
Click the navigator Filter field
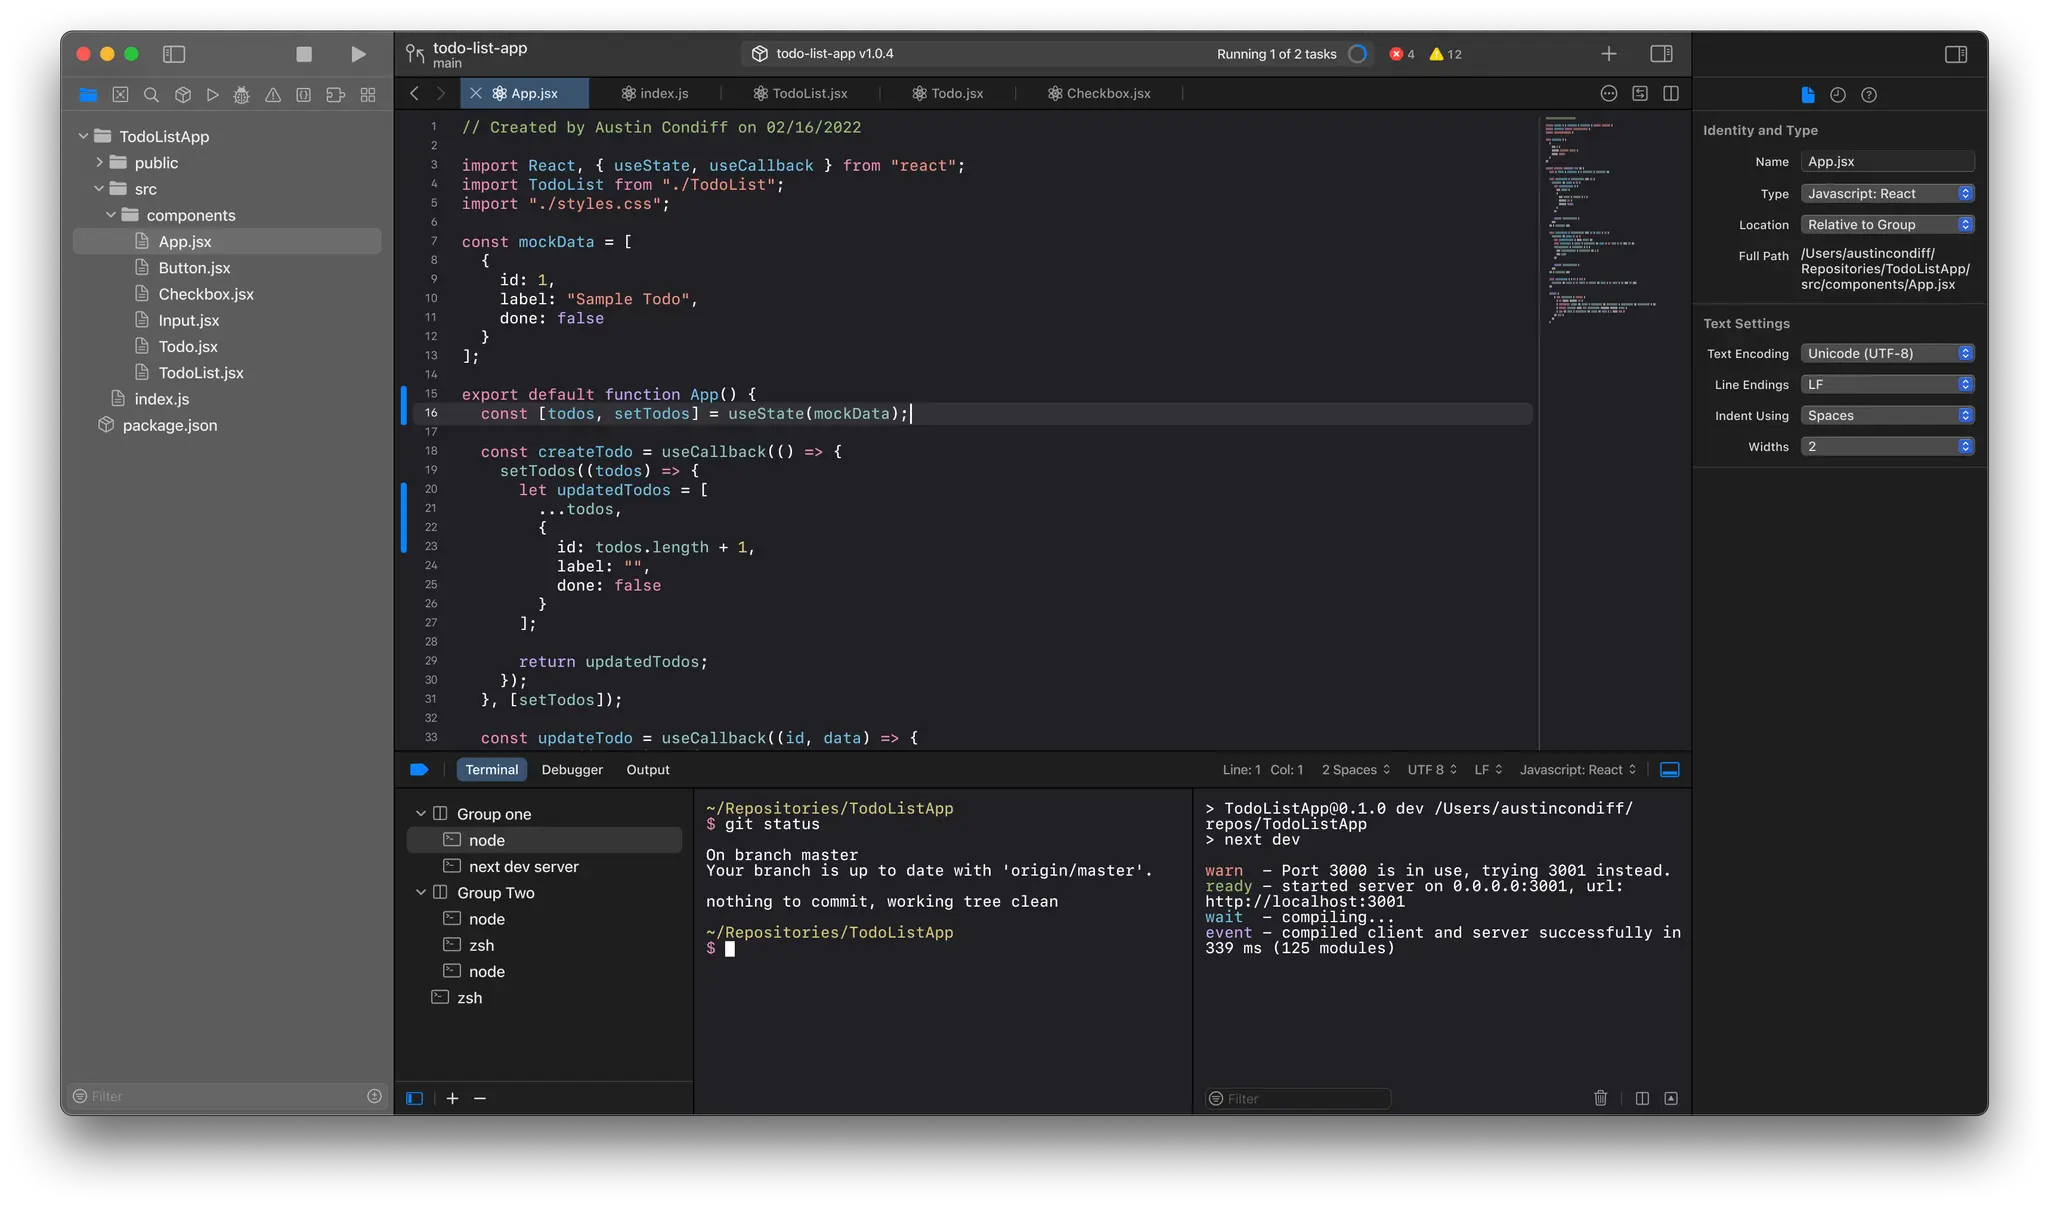[227, 1096]
